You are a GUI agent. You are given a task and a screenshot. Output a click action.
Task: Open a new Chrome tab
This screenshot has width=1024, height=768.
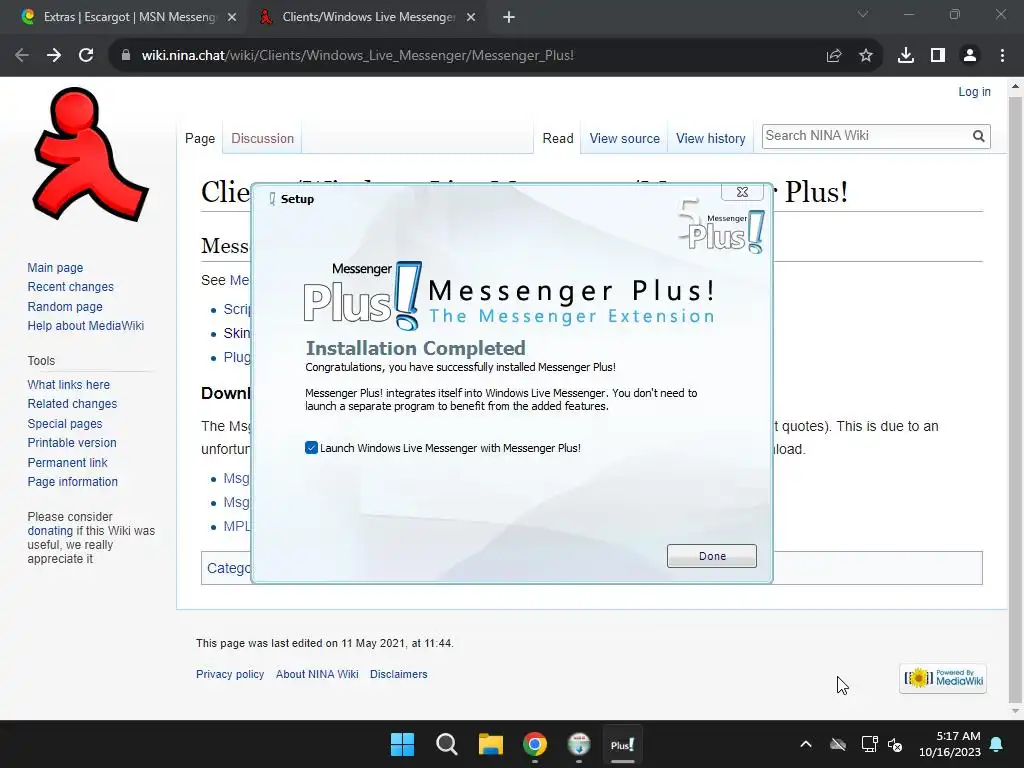[x=509, y=17]
